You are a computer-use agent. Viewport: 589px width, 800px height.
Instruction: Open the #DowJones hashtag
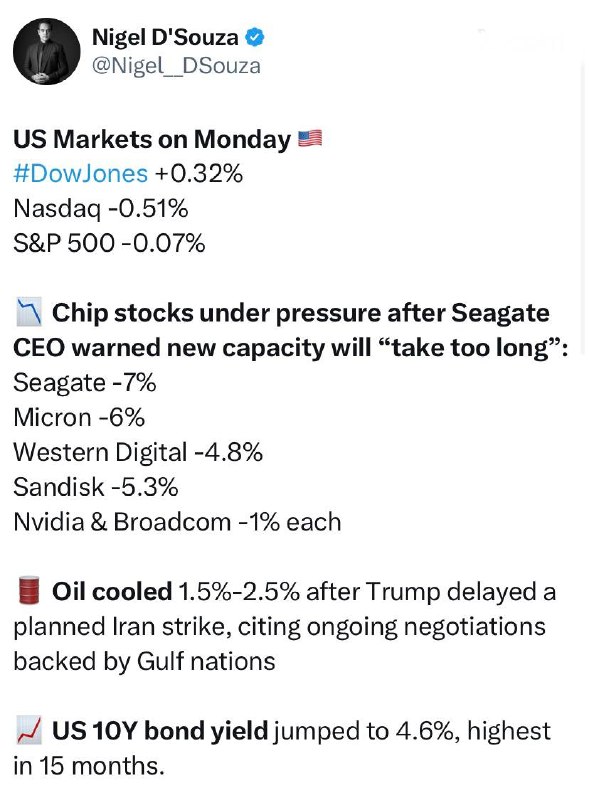81,173
